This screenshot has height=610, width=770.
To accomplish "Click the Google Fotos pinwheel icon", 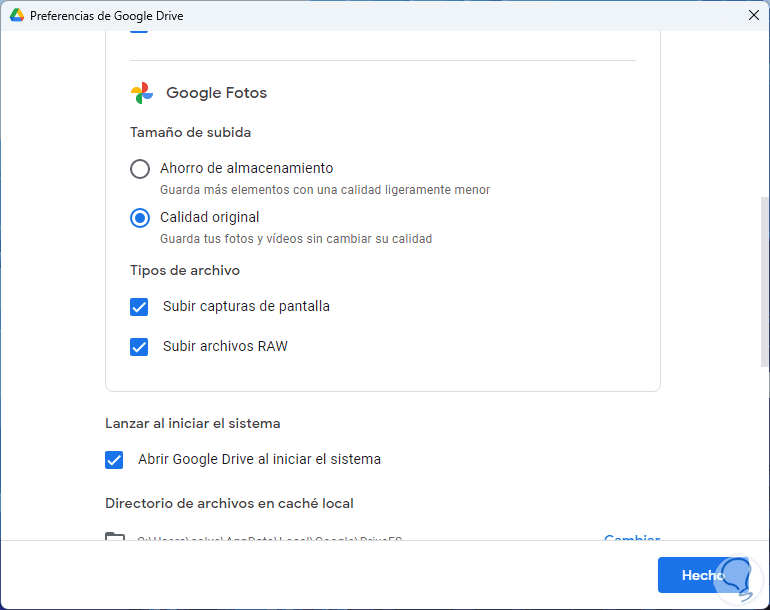I will [x=142, y=93].
